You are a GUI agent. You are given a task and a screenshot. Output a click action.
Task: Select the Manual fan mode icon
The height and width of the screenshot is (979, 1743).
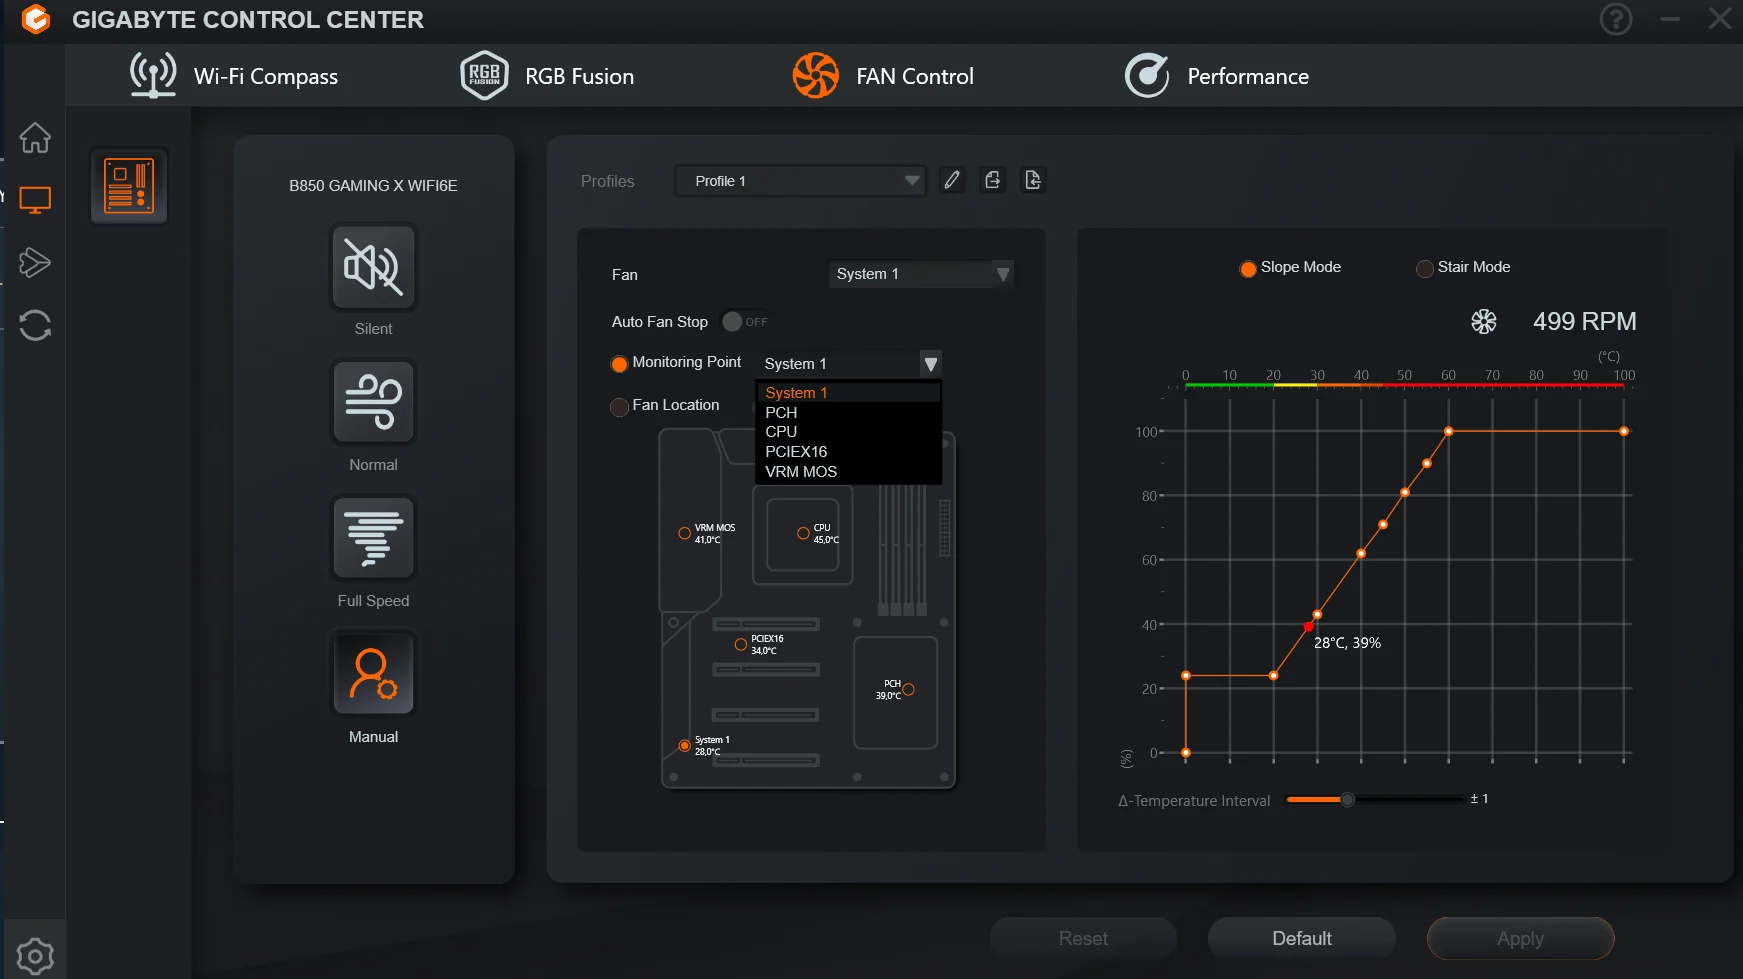(373, 673)
